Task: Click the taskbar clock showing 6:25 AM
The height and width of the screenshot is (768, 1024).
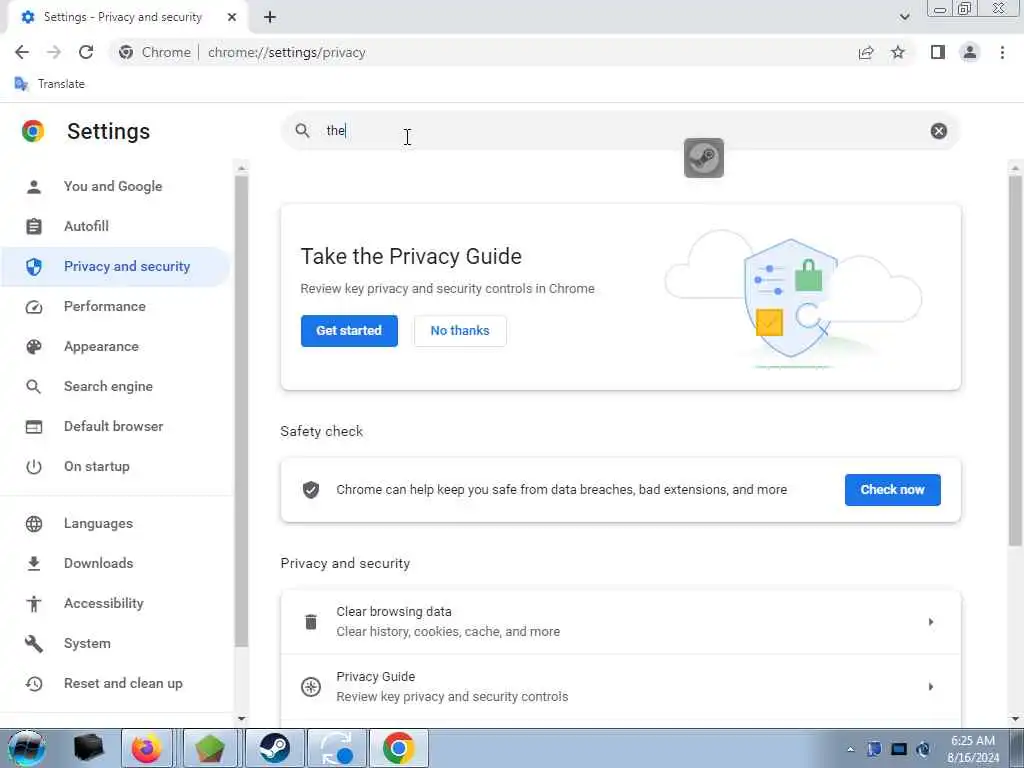Action: (x=972, y=749)
